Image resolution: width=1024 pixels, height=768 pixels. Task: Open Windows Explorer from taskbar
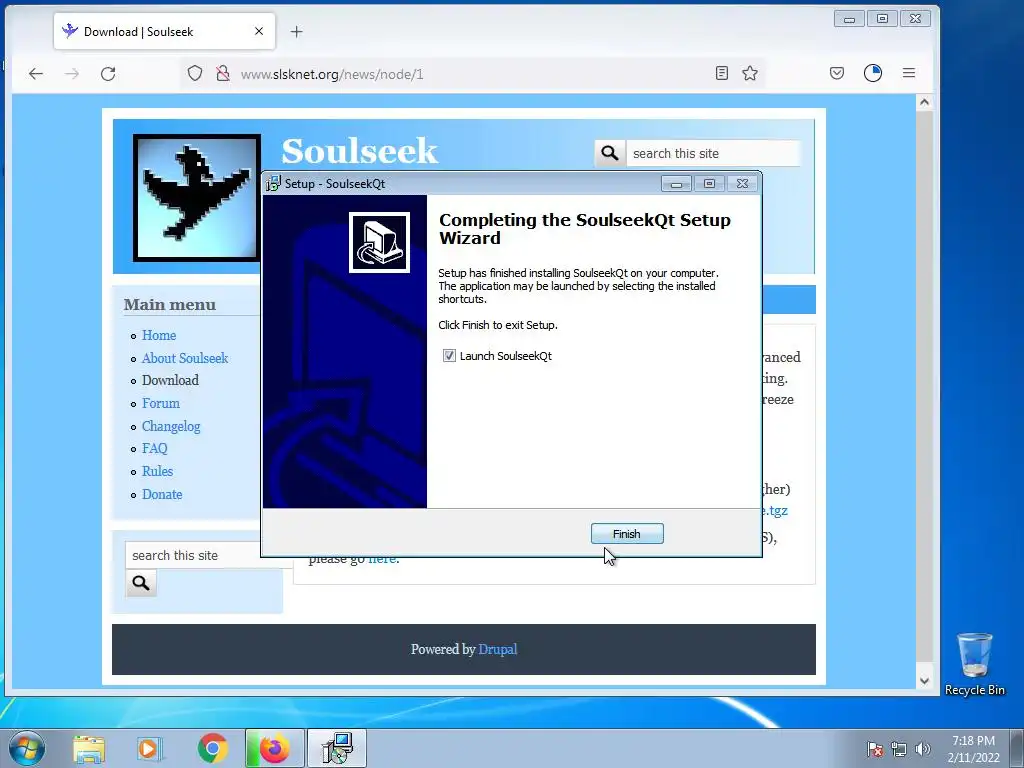89,748
